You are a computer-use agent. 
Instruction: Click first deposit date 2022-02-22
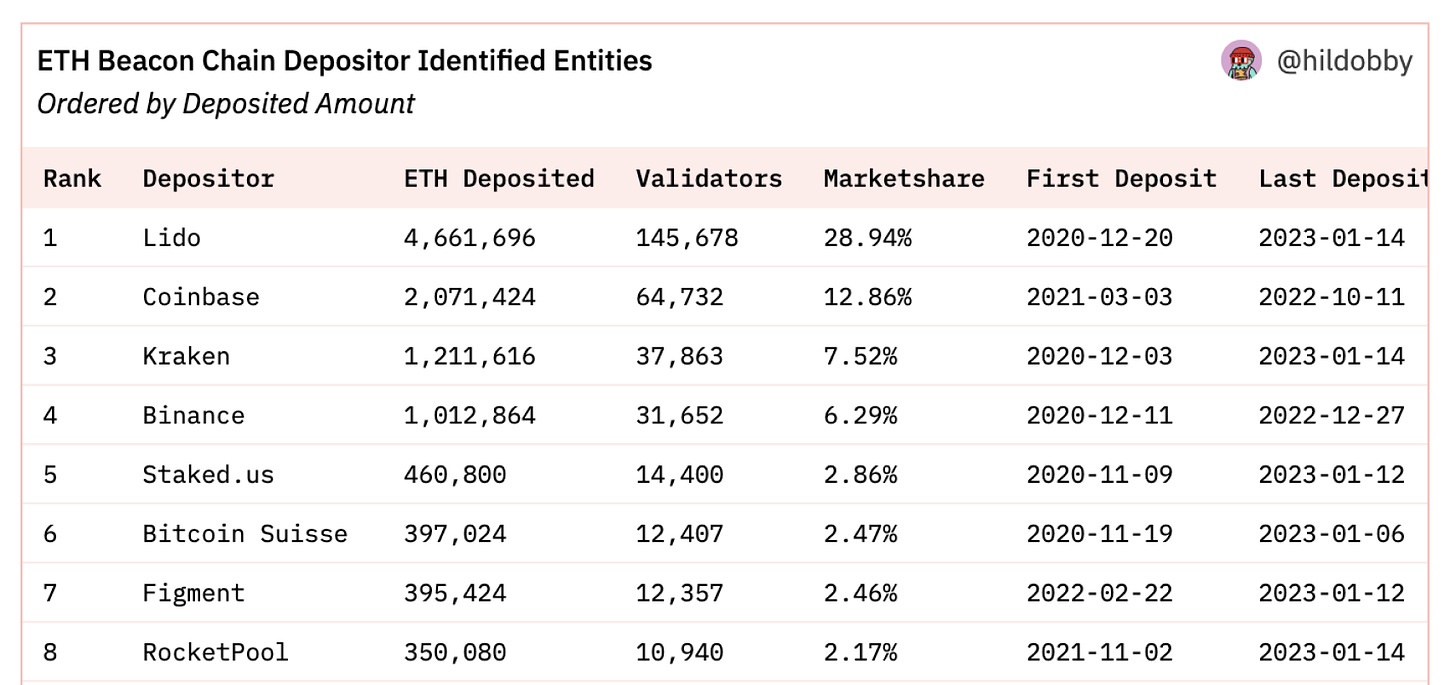[1099, 593]
